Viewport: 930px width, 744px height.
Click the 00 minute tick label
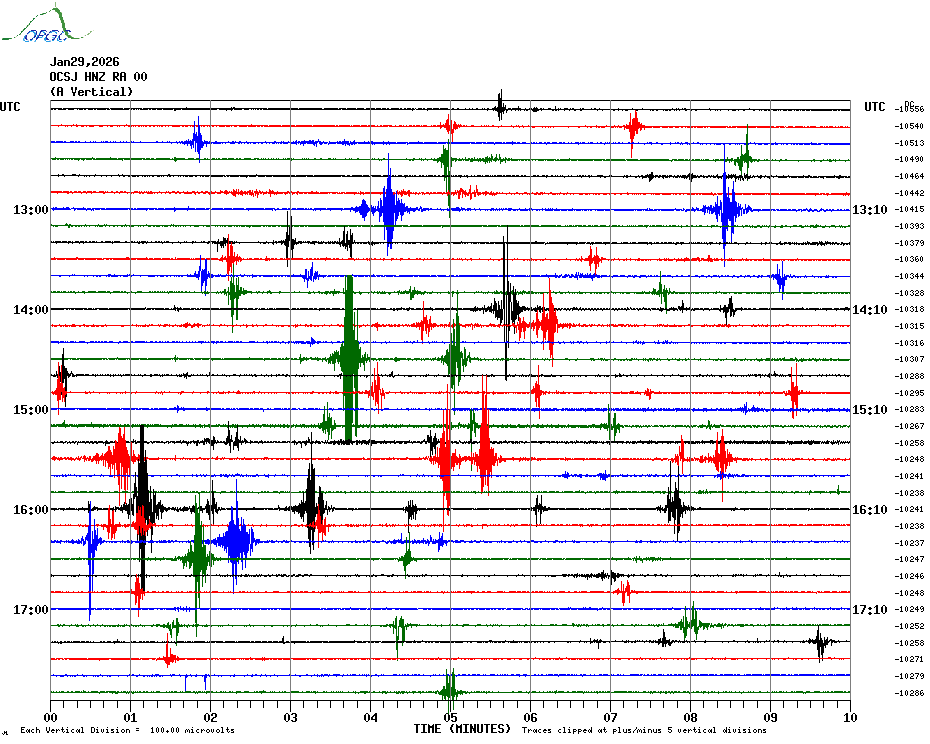coord(51,717)
